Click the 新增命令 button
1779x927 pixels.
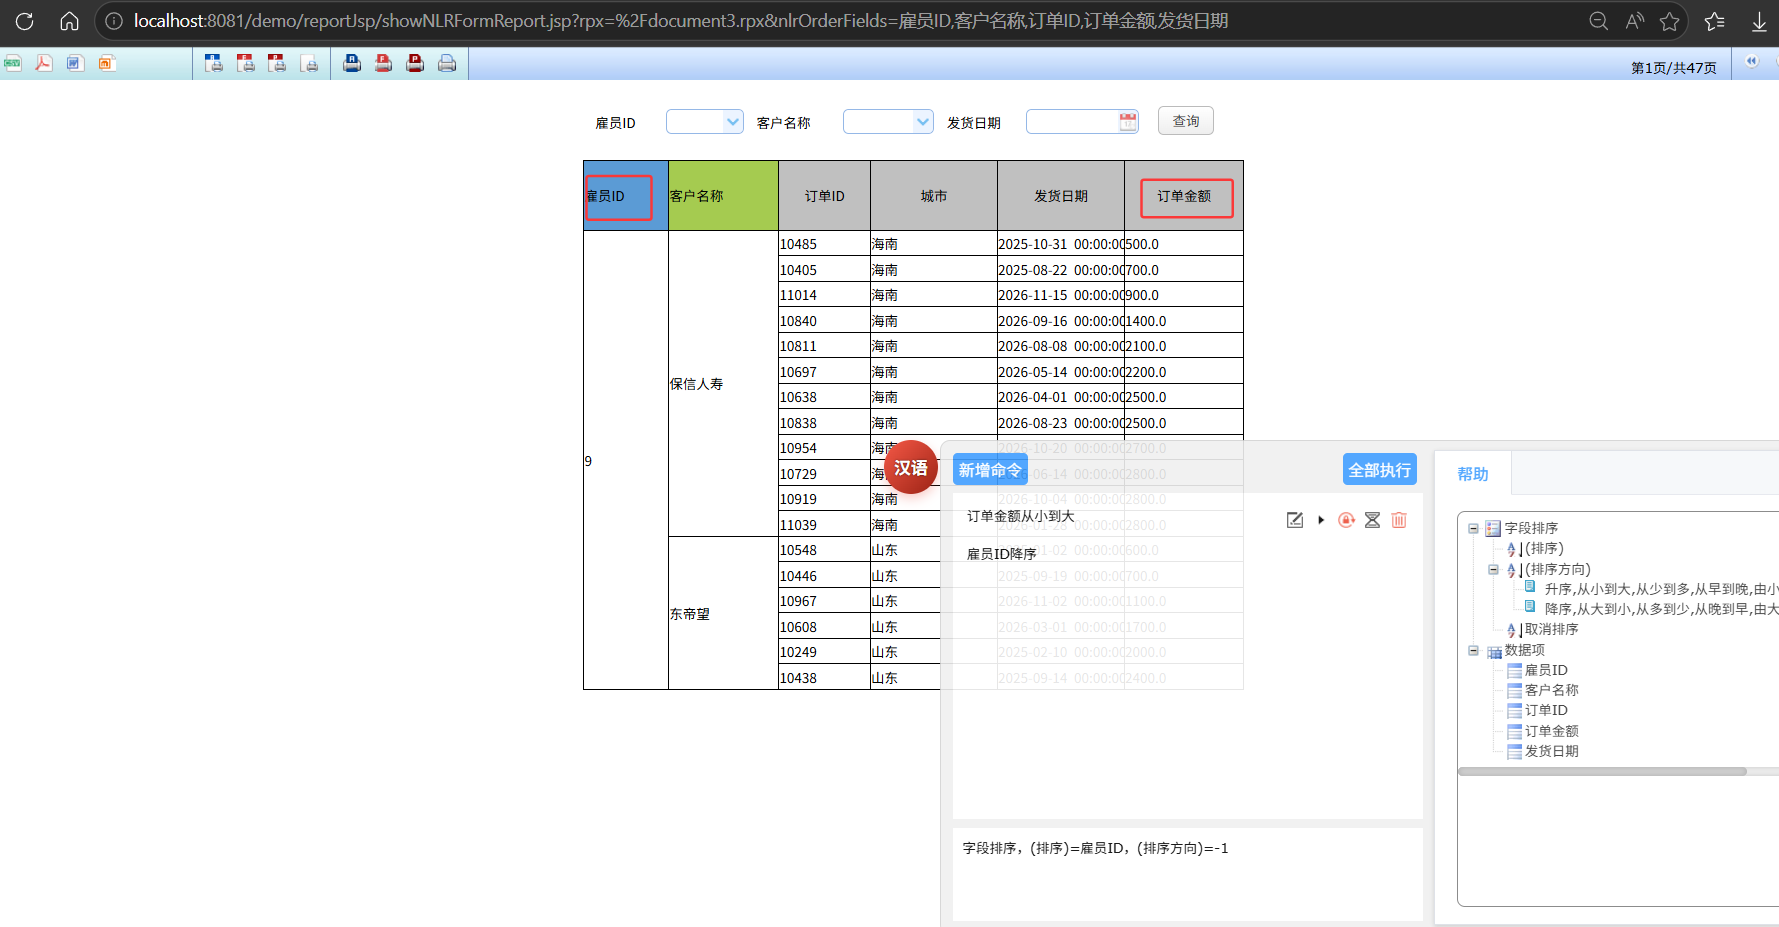(x=990, y=470)
